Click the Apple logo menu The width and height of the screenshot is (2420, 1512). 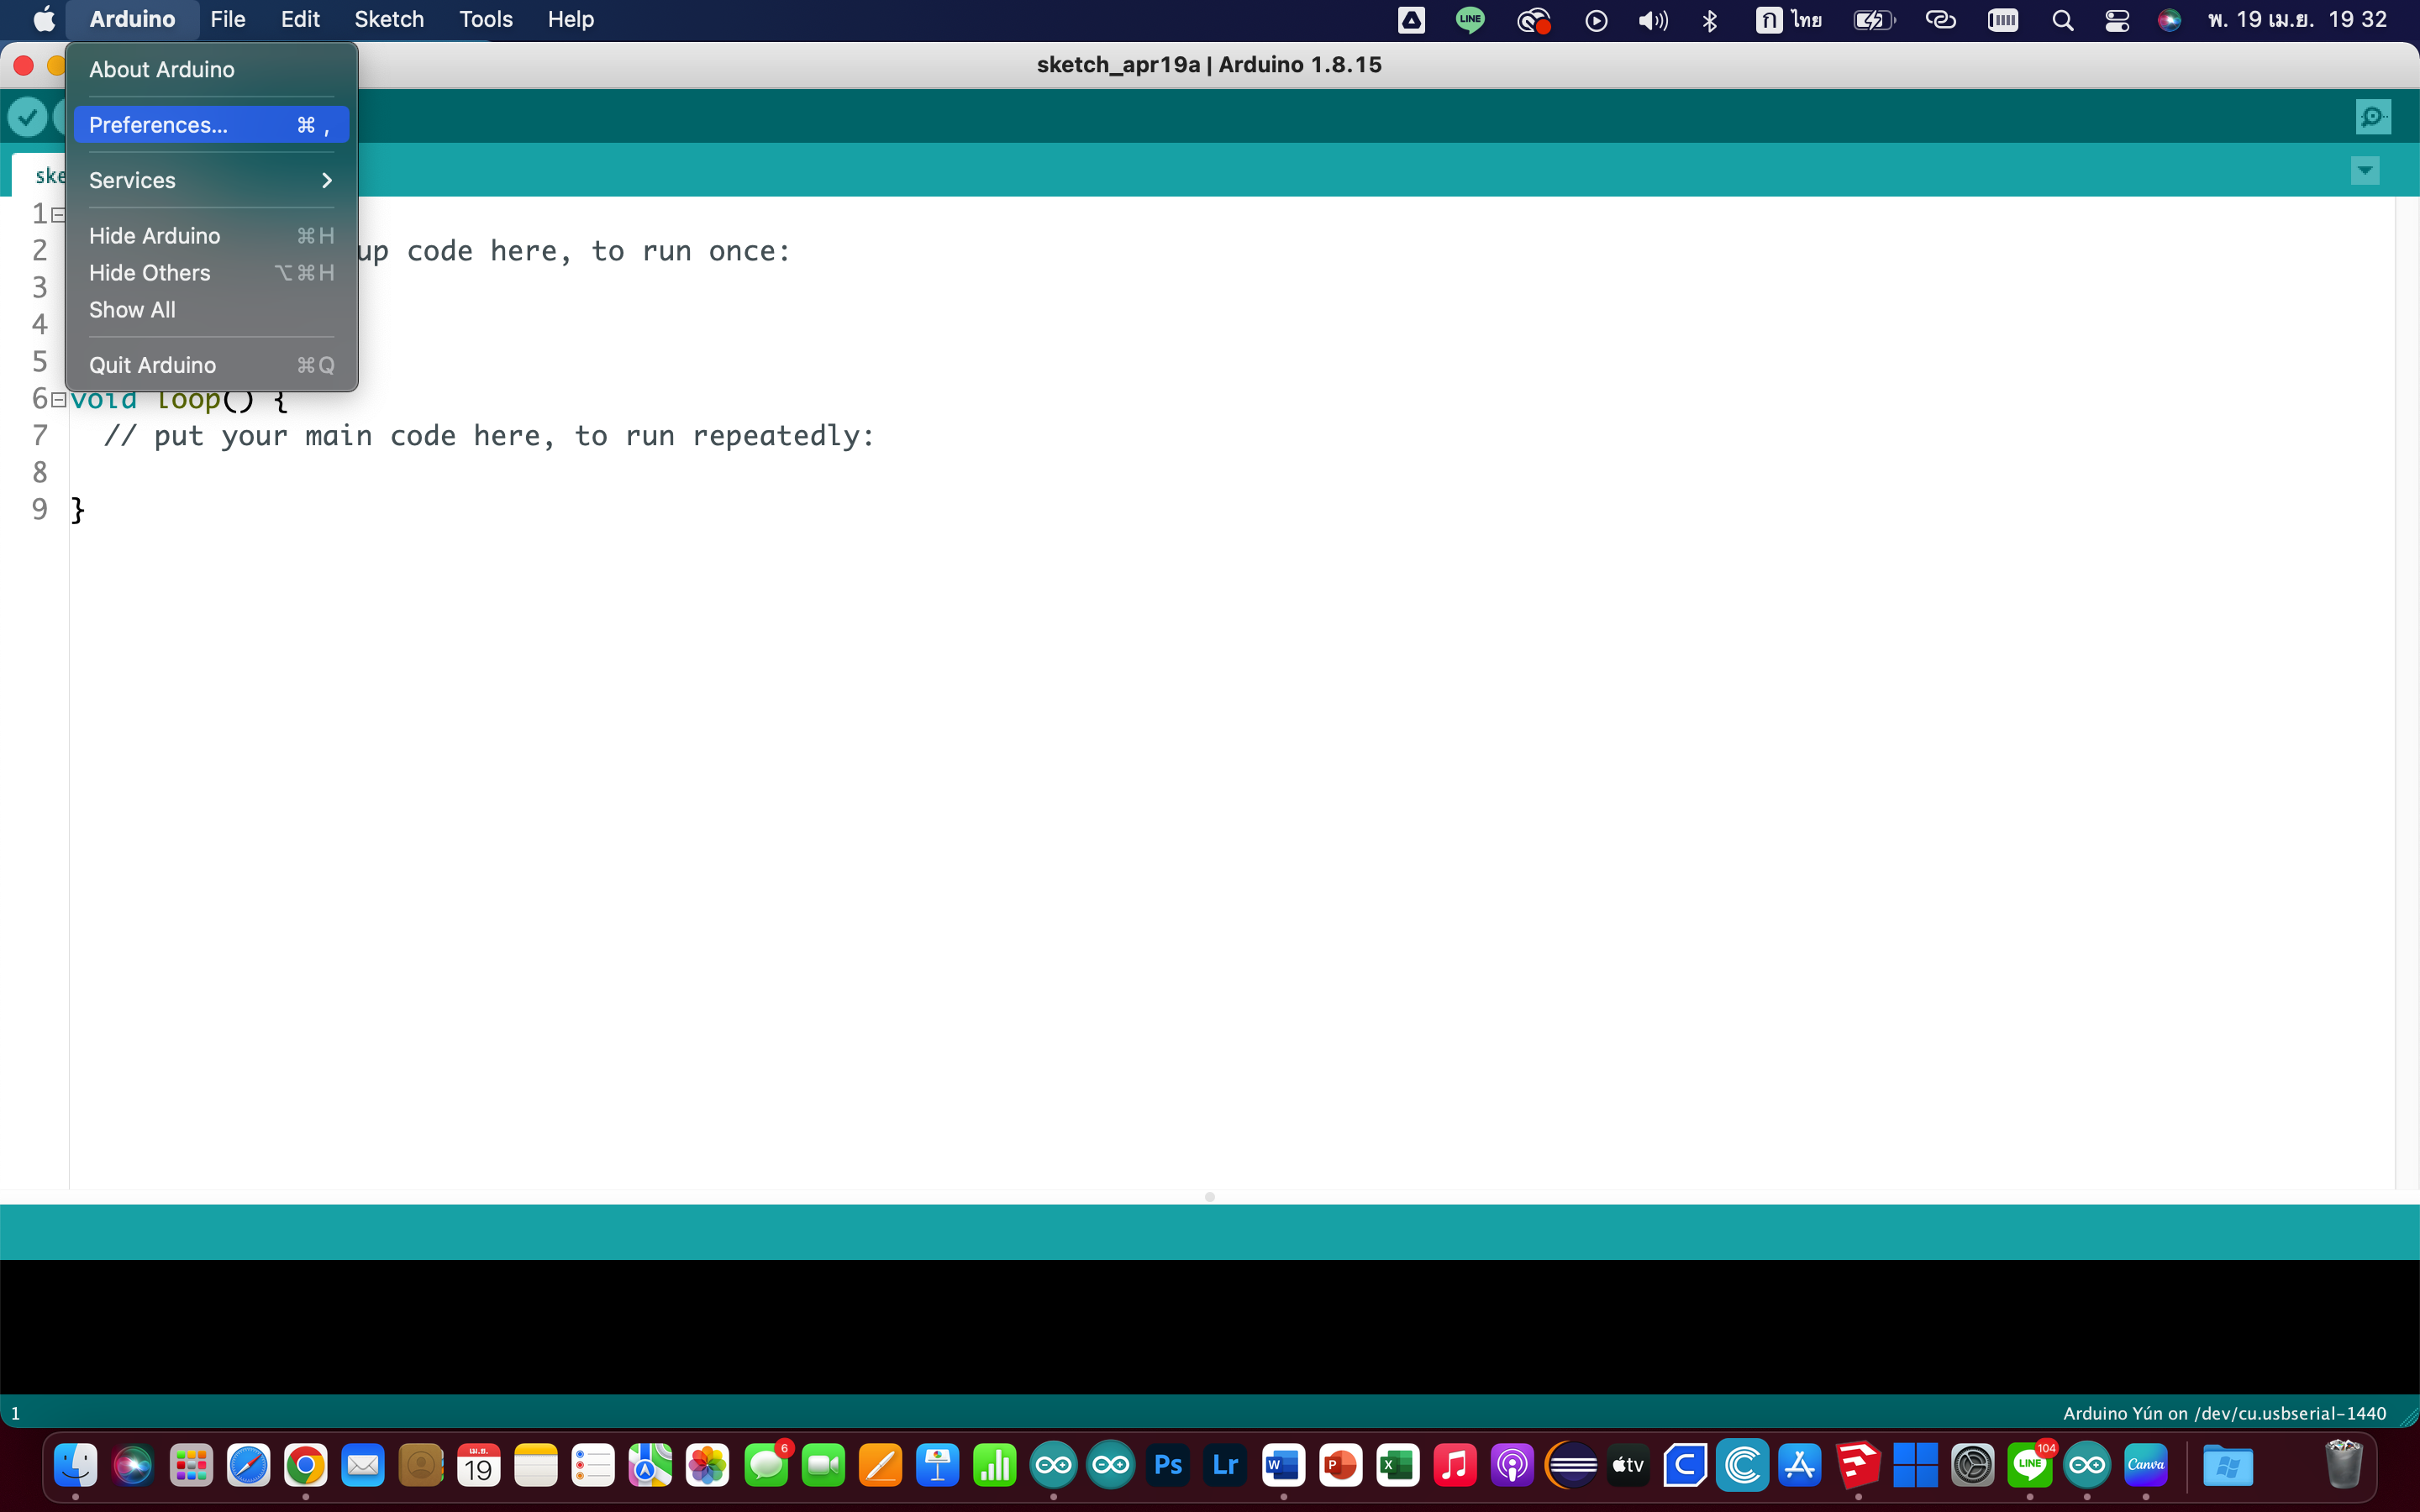[44, 19]
